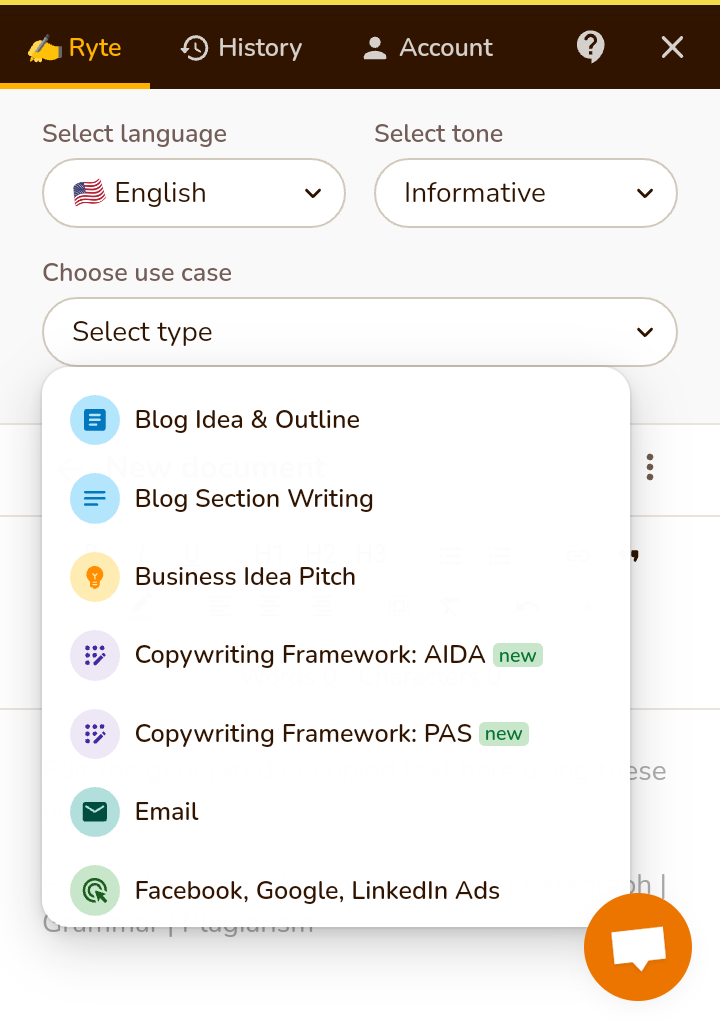Viewport: 720px width, 1021px height.
Task: Close the Ryte panel
Action: pos(672,47)
